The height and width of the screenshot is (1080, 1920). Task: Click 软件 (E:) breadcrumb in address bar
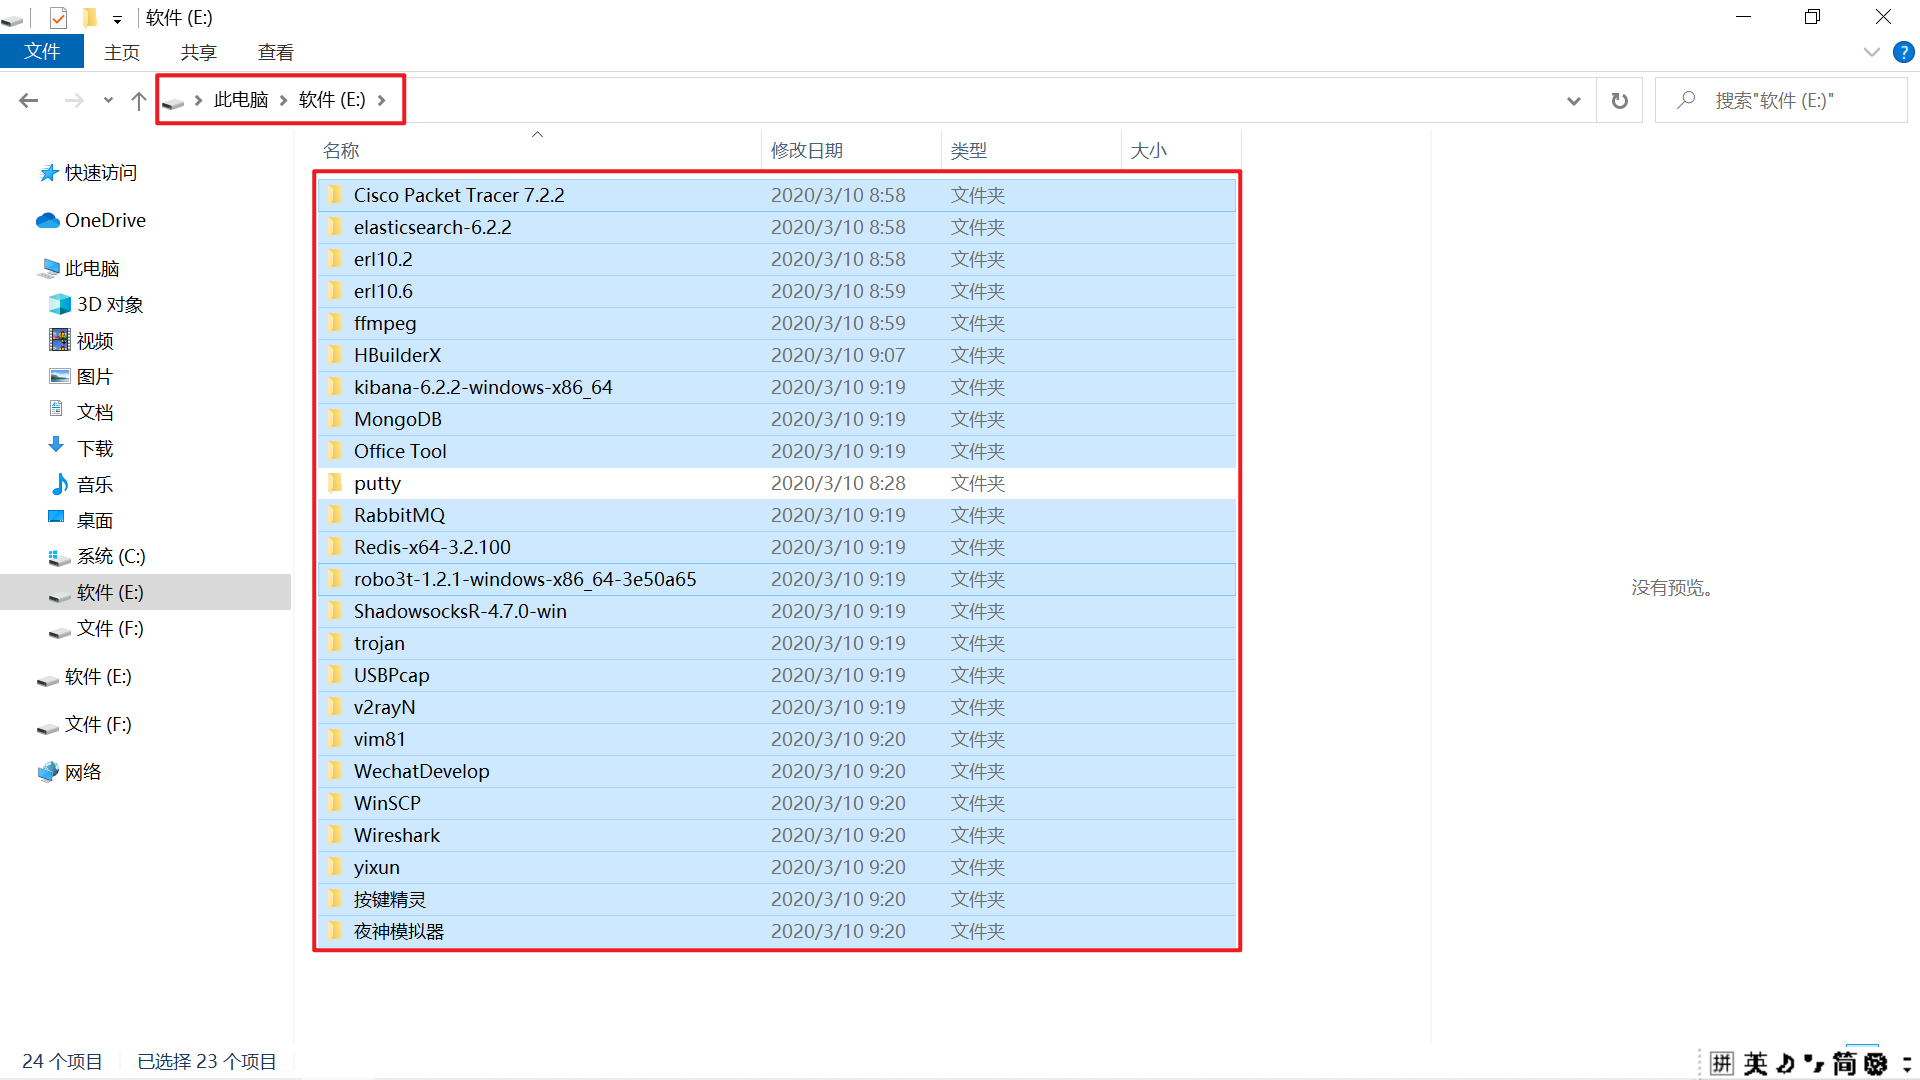[332, 100]
